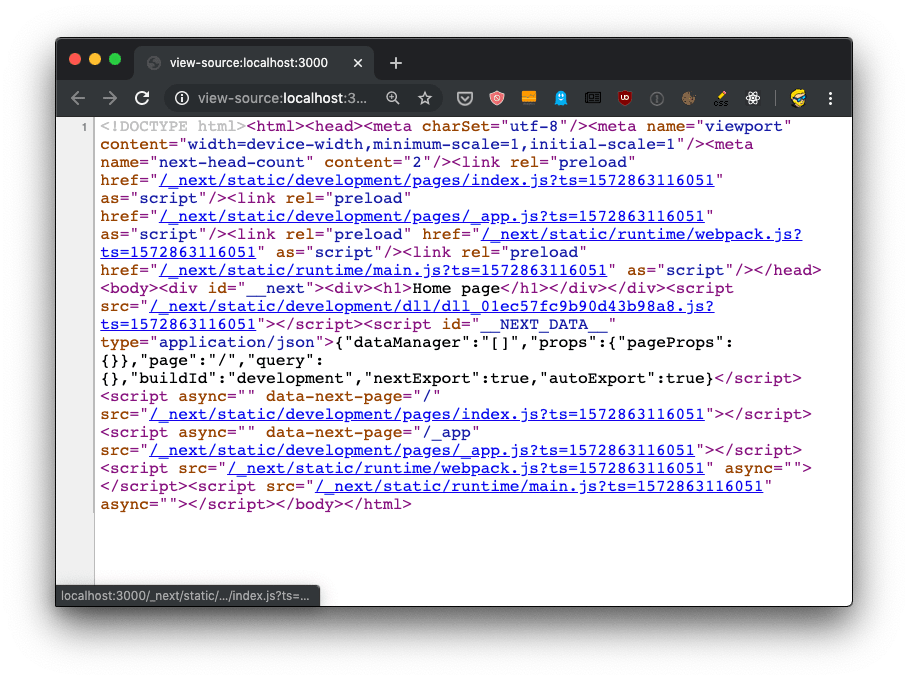Open the CSS editor extension

click(721, 98)
